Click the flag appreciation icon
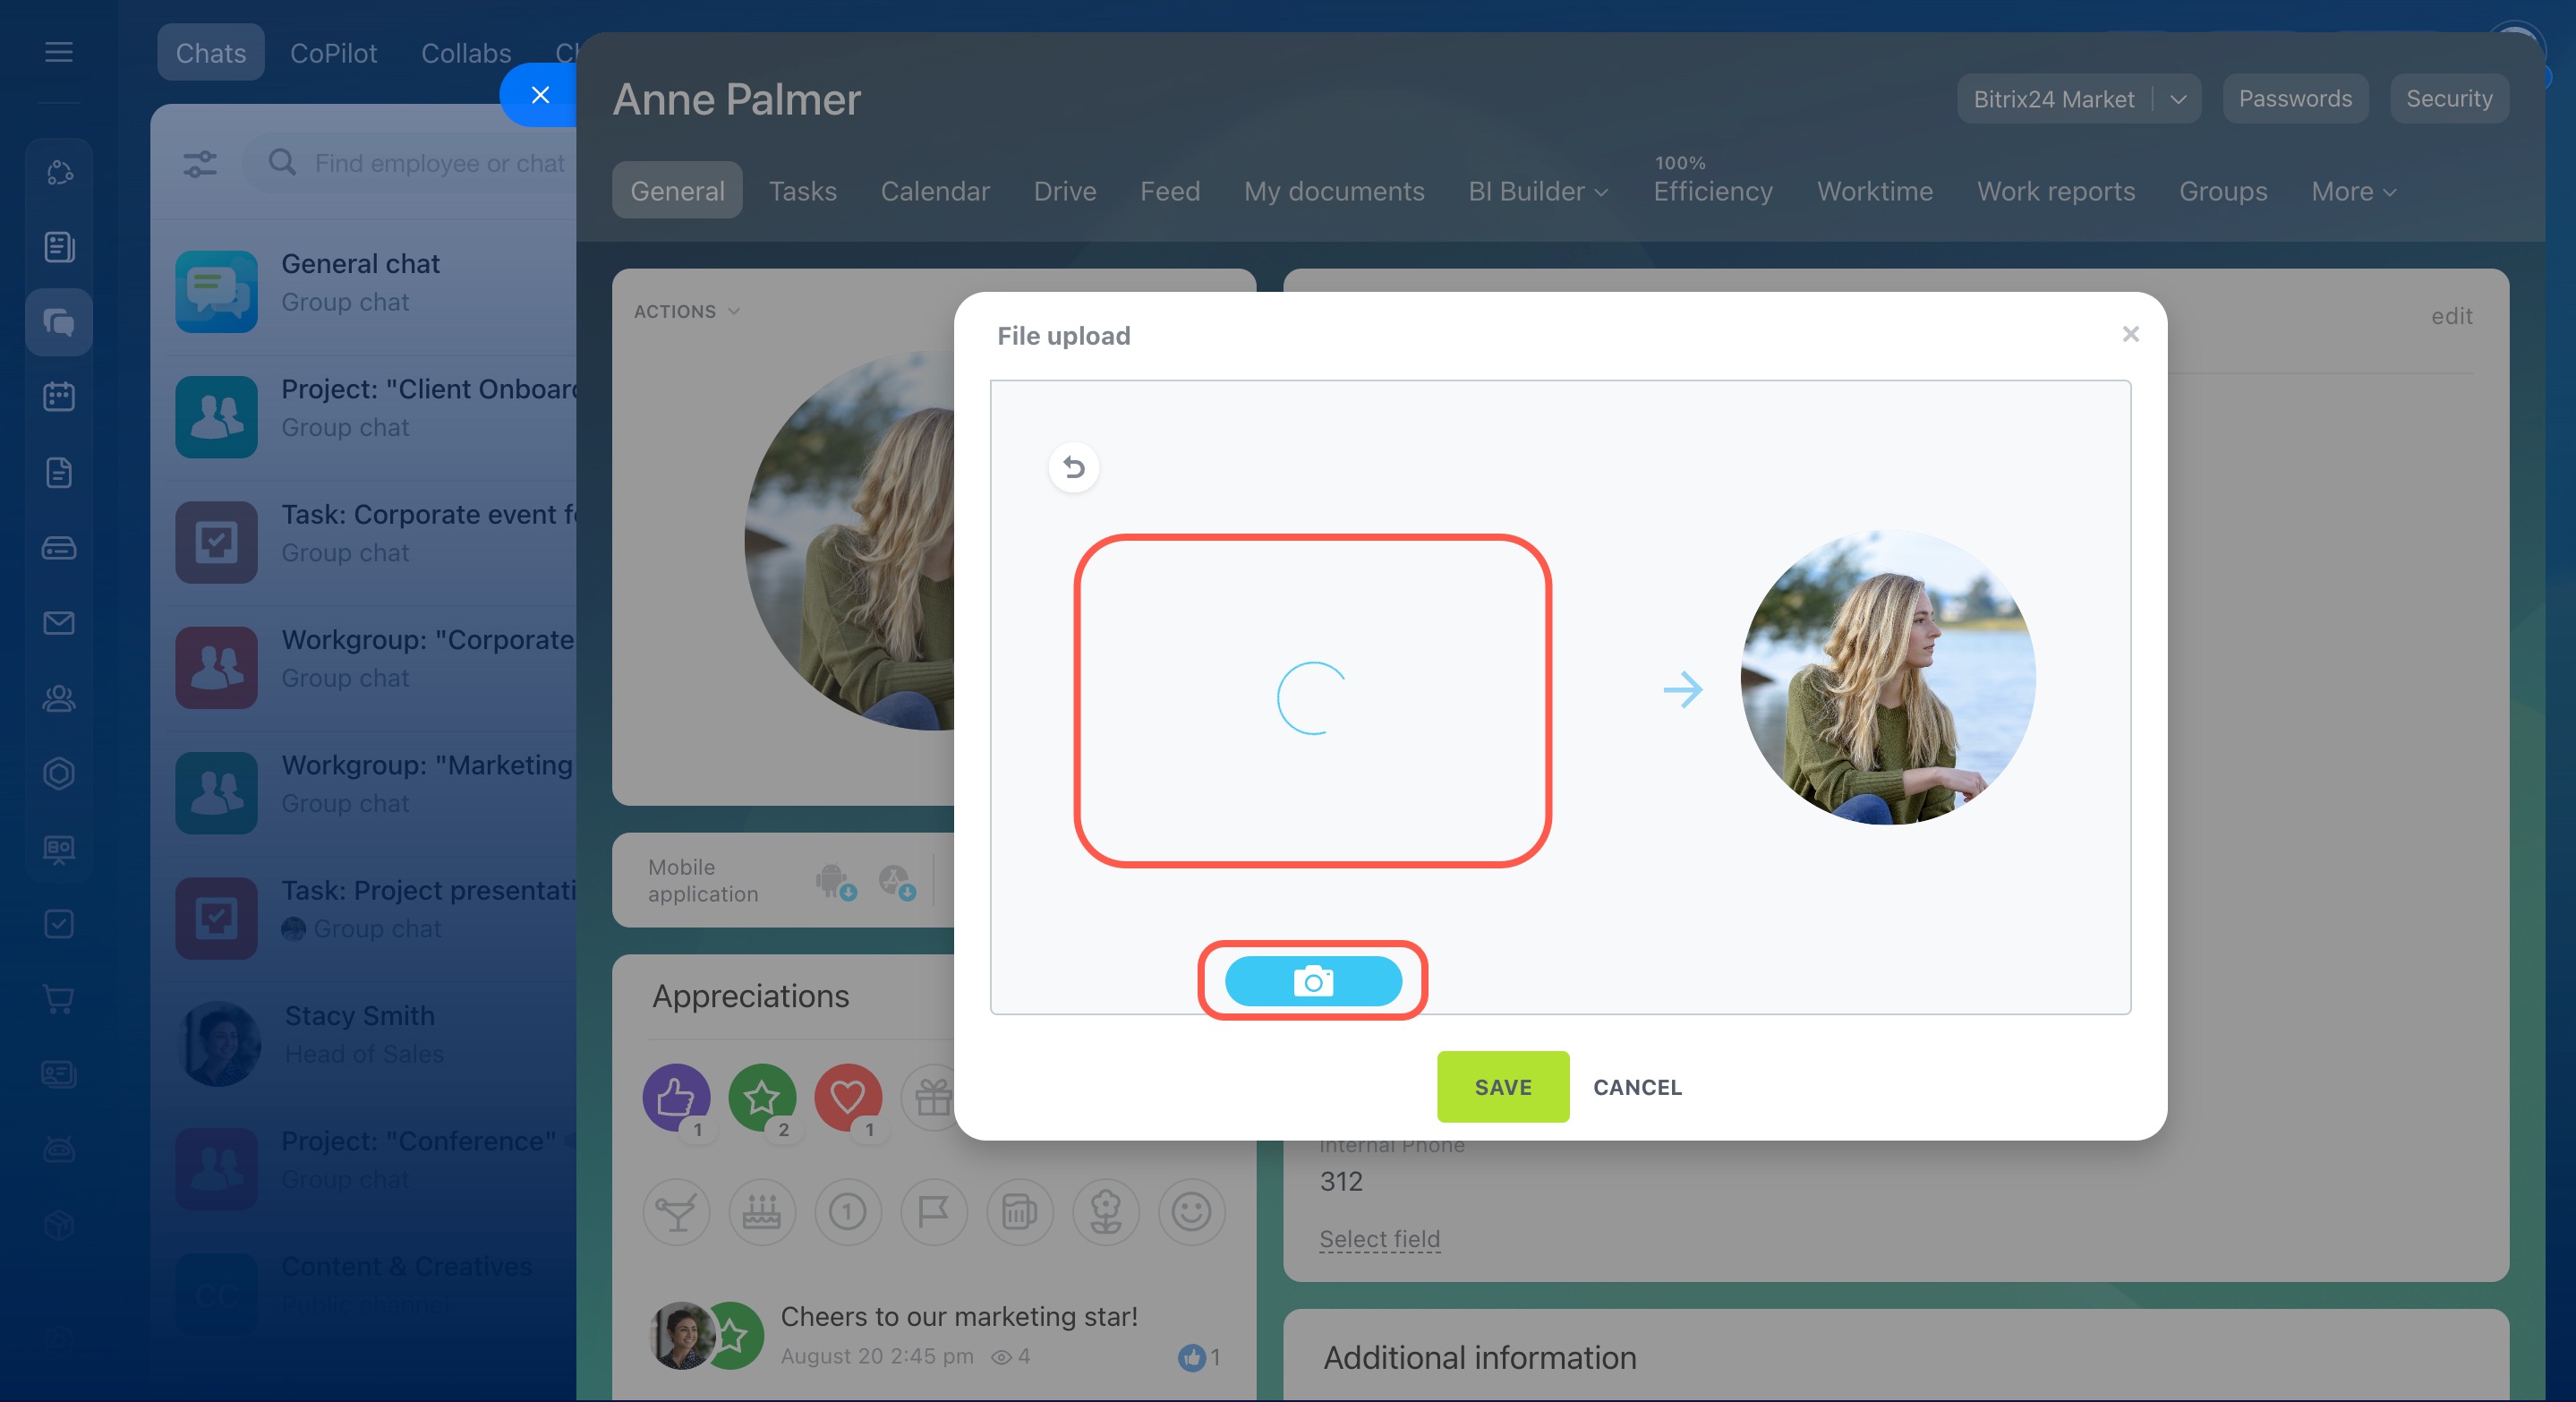2576x1402 pixels. click(934, 1212)
